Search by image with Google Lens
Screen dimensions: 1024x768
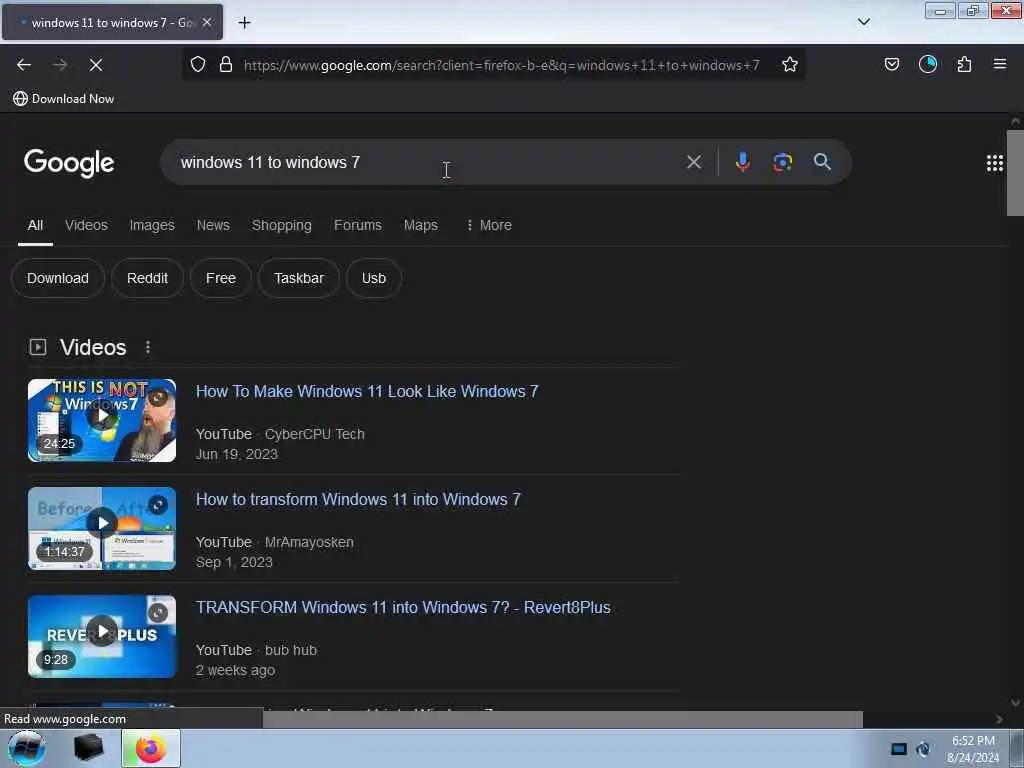click(x=782, y=162)
